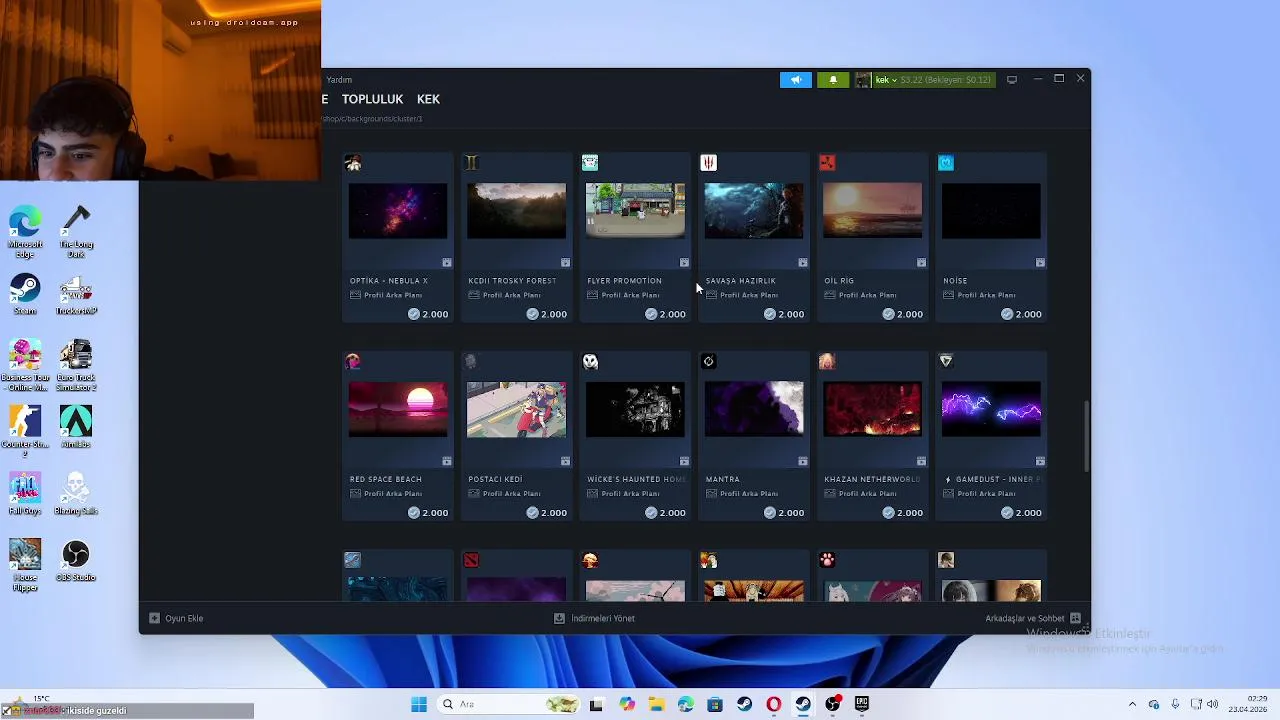Open Steam announcements megaphone button
The width and height of the screenshot is (1280, 720).
tap(796, 80)
